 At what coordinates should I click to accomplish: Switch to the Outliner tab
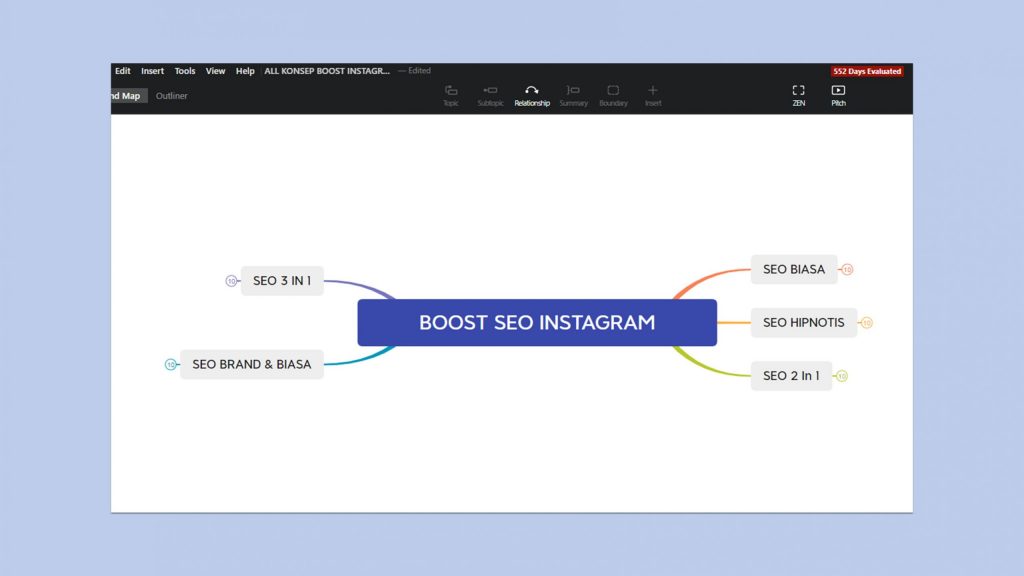click(x=171, y=96)
